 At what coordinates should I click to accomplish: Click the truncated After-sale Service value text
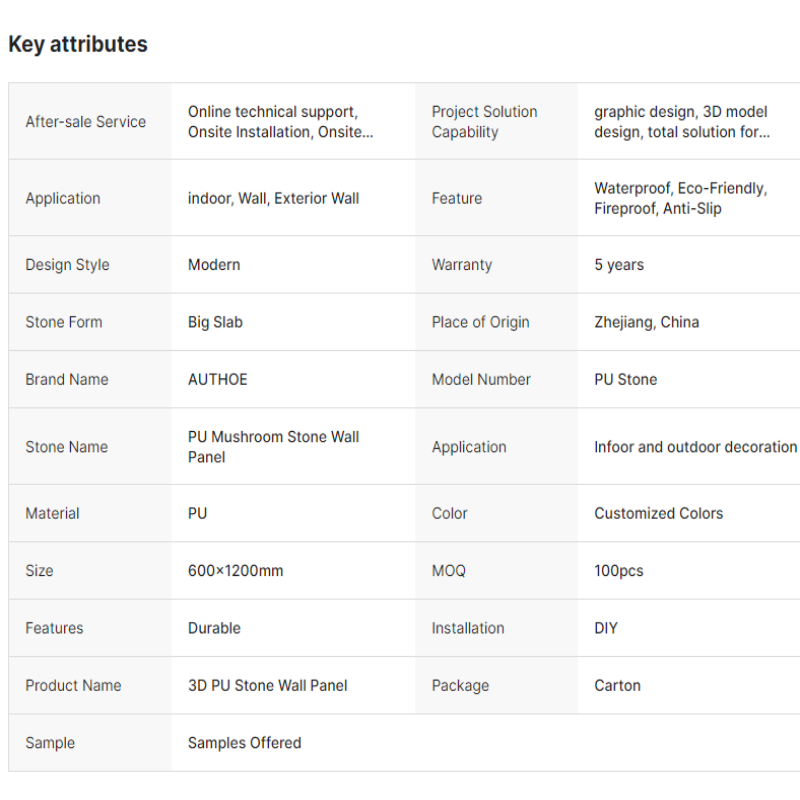pos(280,122)
